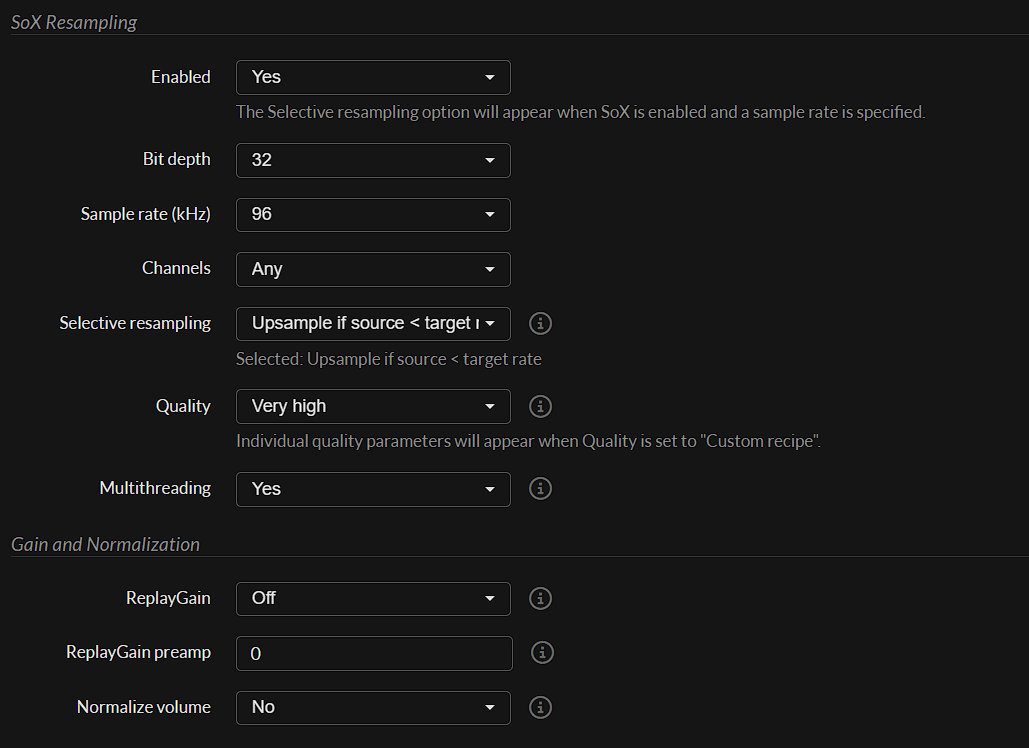Click the Gain and Normalization heading
Screen dimensions: 1029x748
pos(105,545)
